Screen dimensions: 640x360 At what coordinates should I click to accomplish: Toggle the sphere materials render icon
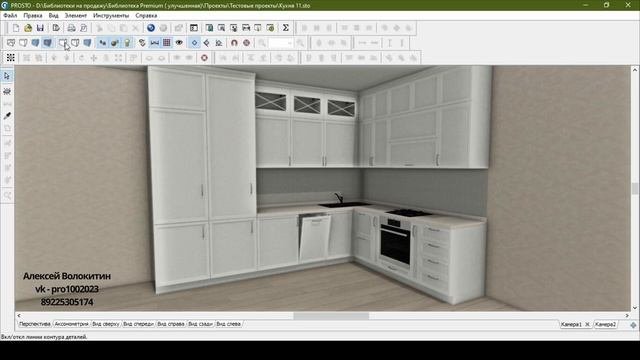click(115, 42)
